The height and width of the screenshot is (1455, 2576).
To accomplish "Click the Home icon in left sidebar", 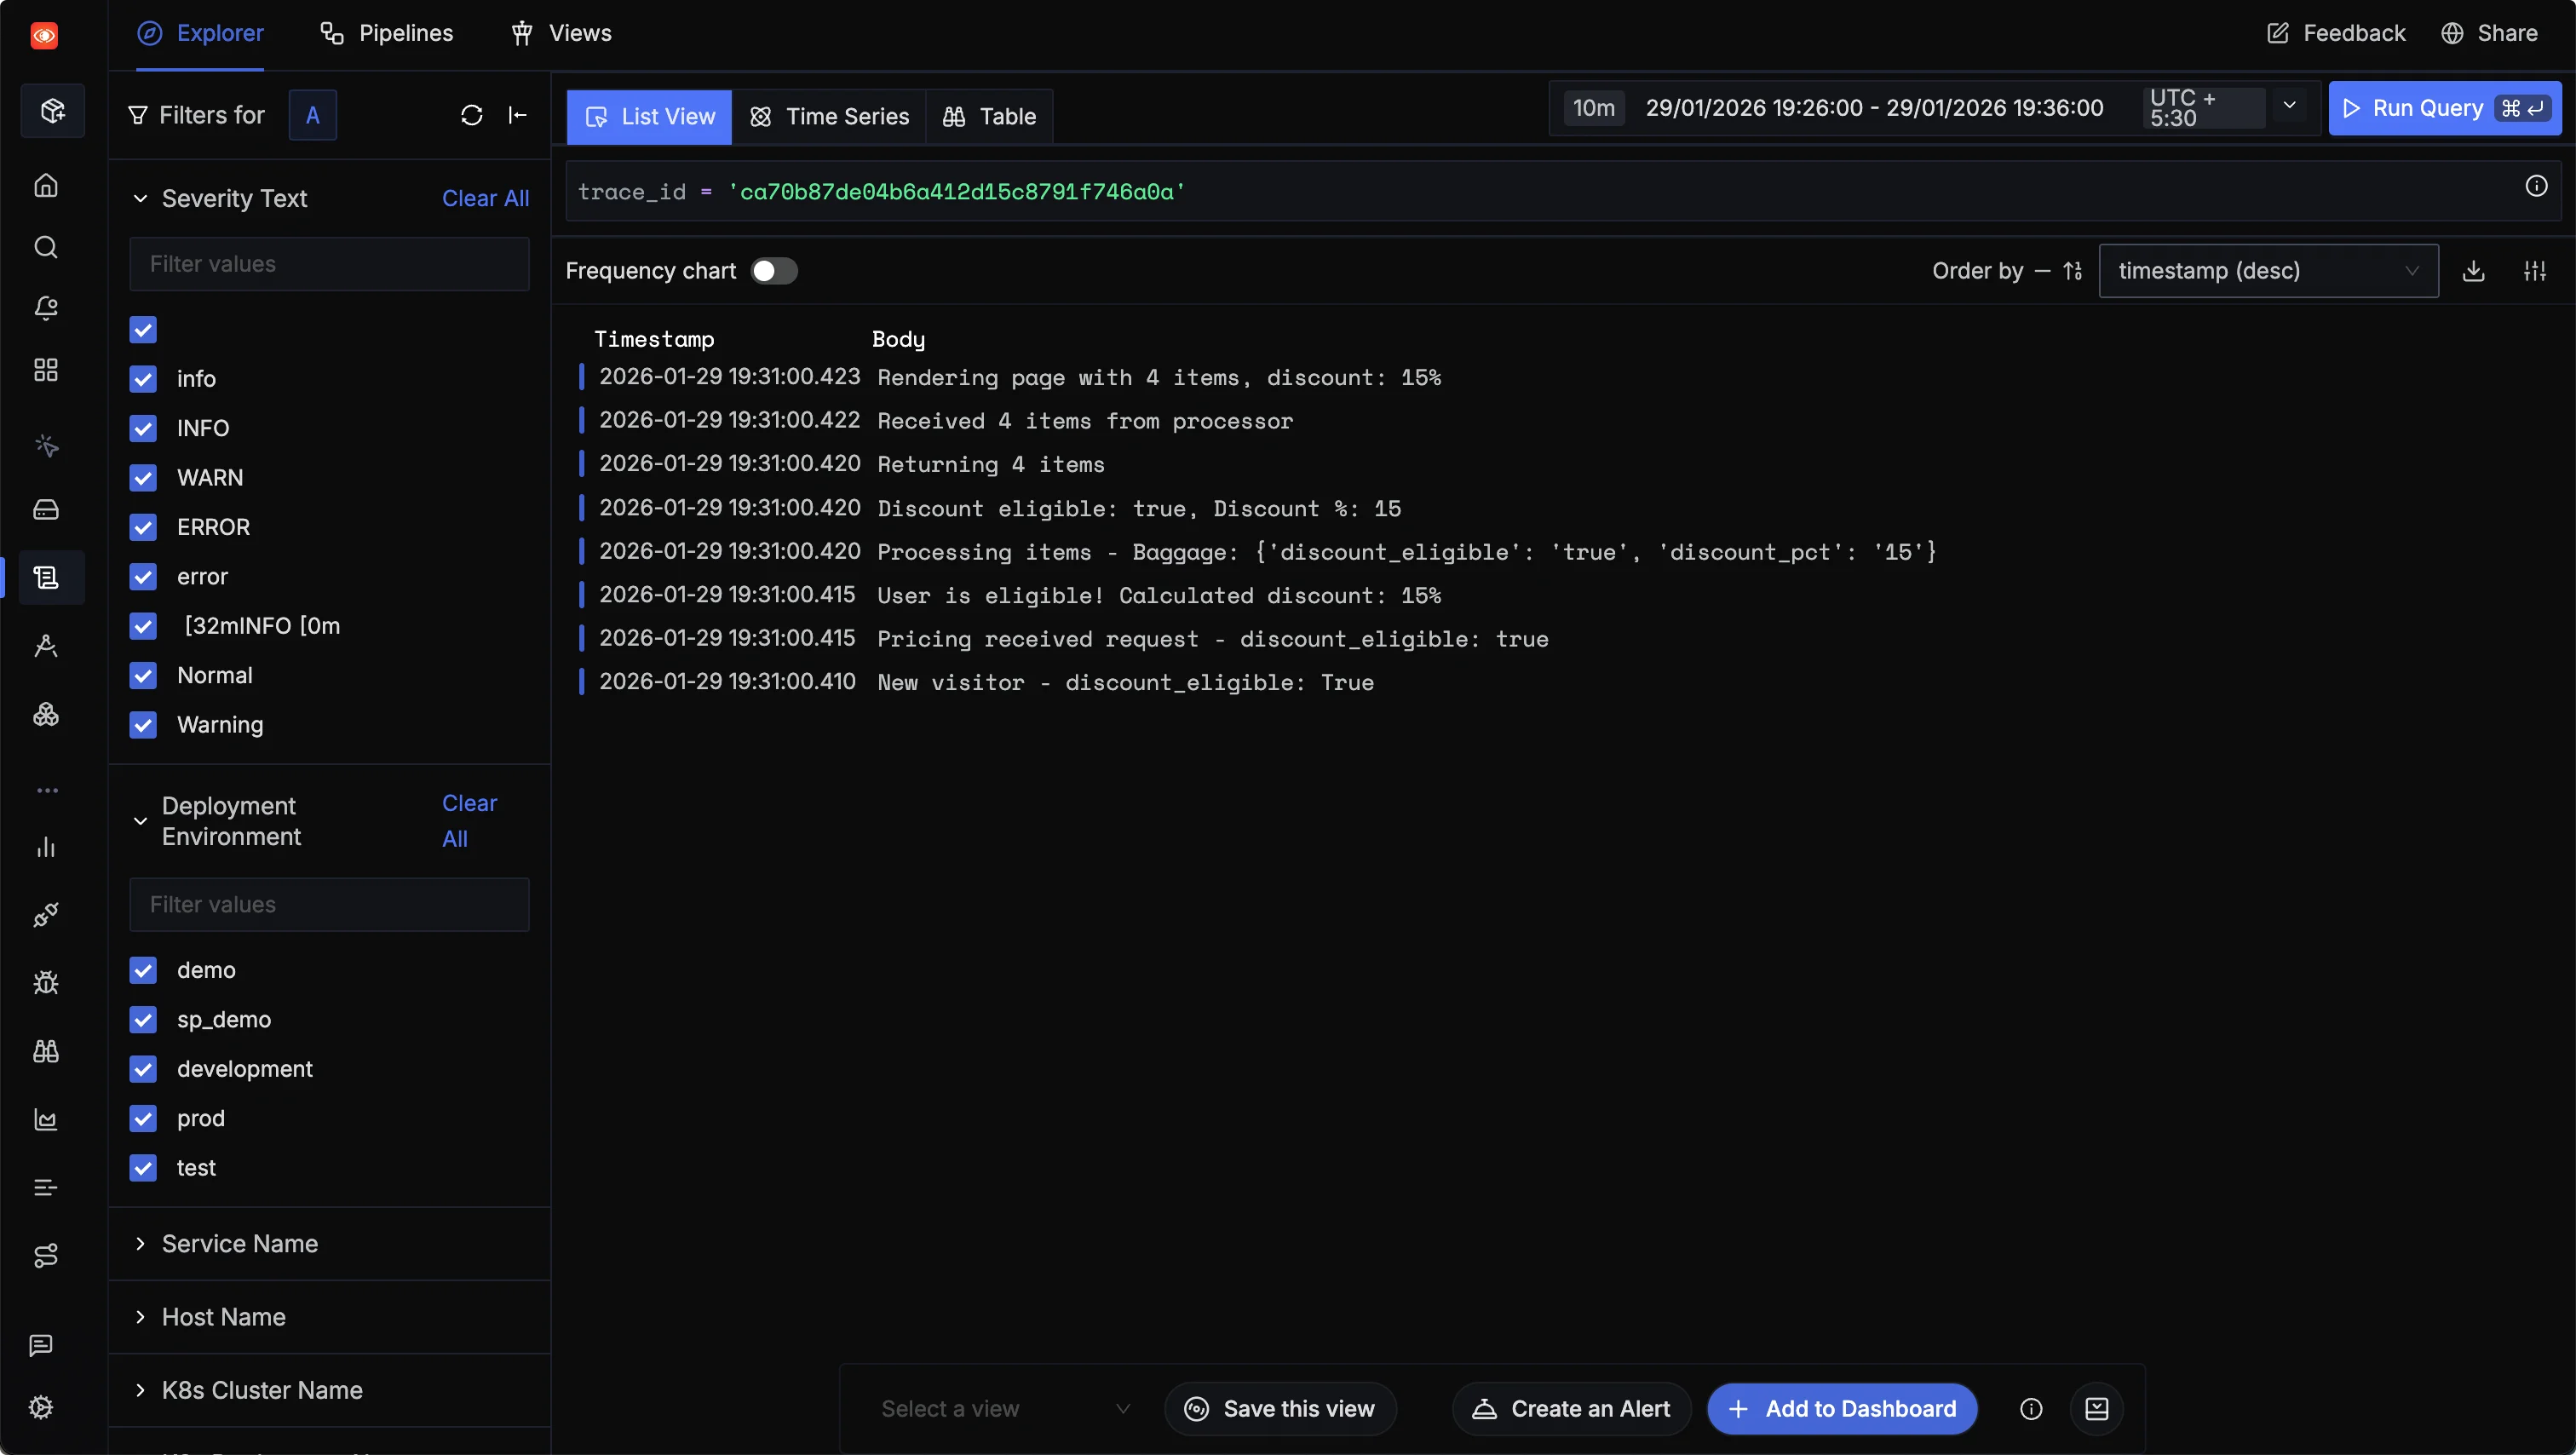I will coord(46,185).
